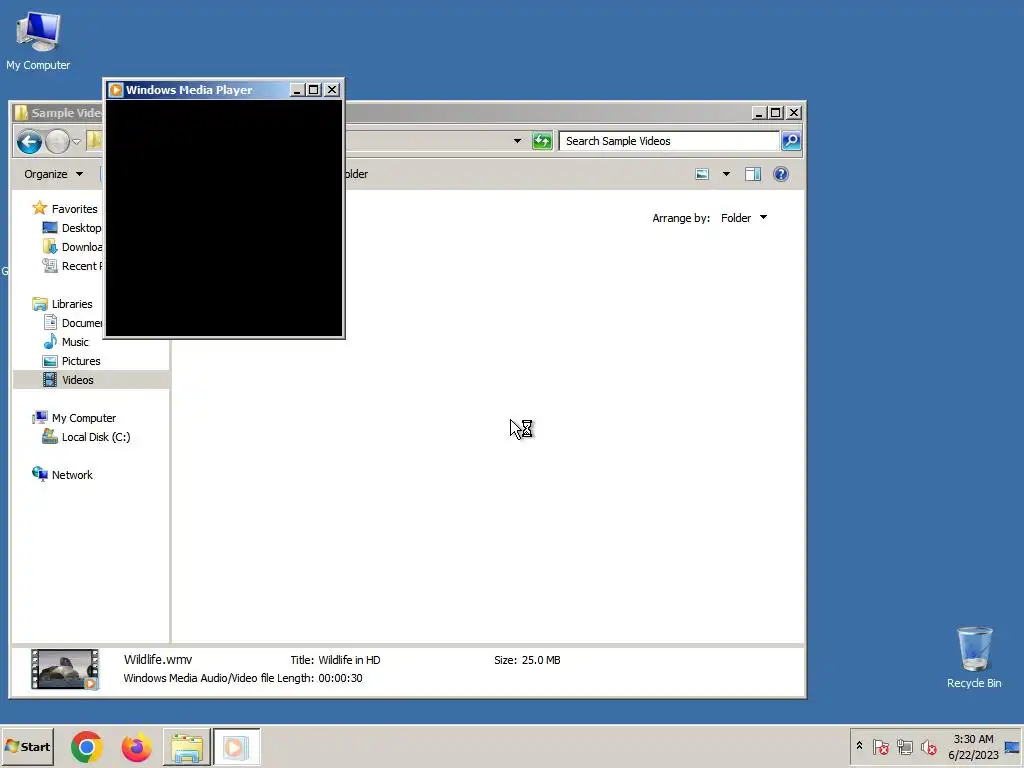Click Show Desktop icon at taskbar end
The width and height of the screenshot is (1024, 768).
(1013, 747)
